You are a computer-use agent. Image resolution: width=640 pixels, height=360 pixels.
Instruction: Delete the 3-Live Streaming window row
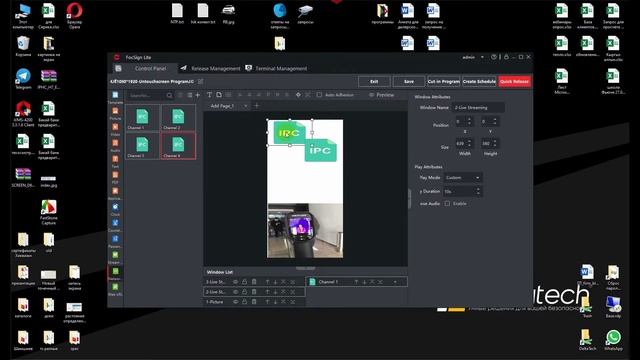click(254, 282)
